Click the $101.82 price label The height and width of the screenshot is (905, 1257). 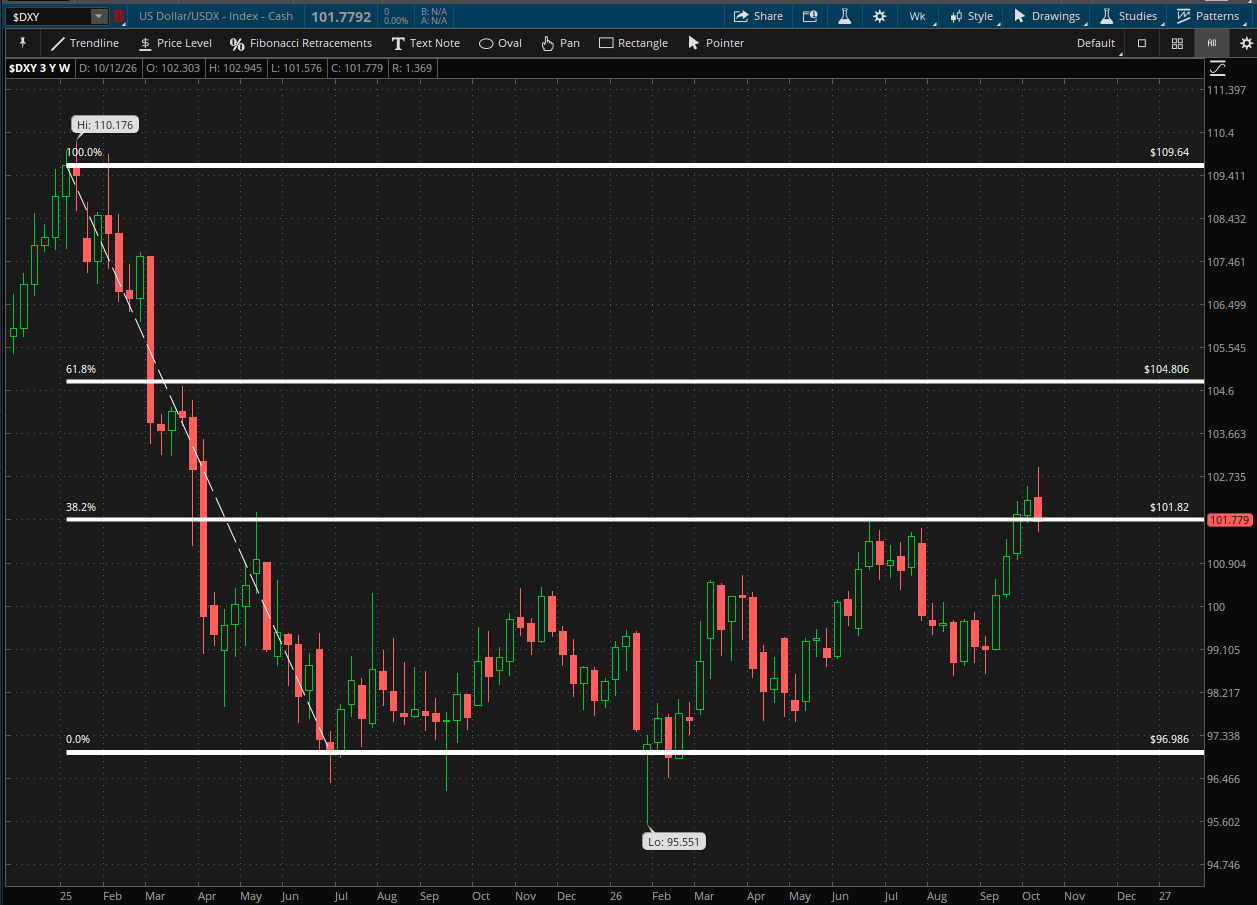click(1169, 507)
